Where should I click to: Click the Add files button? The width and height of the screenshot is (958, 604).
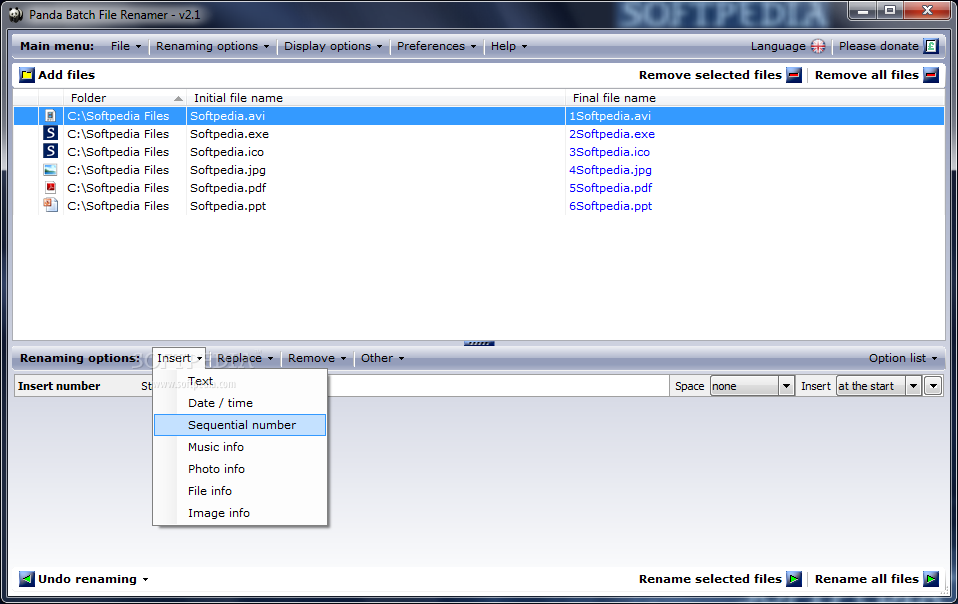(x=57, y=75)
